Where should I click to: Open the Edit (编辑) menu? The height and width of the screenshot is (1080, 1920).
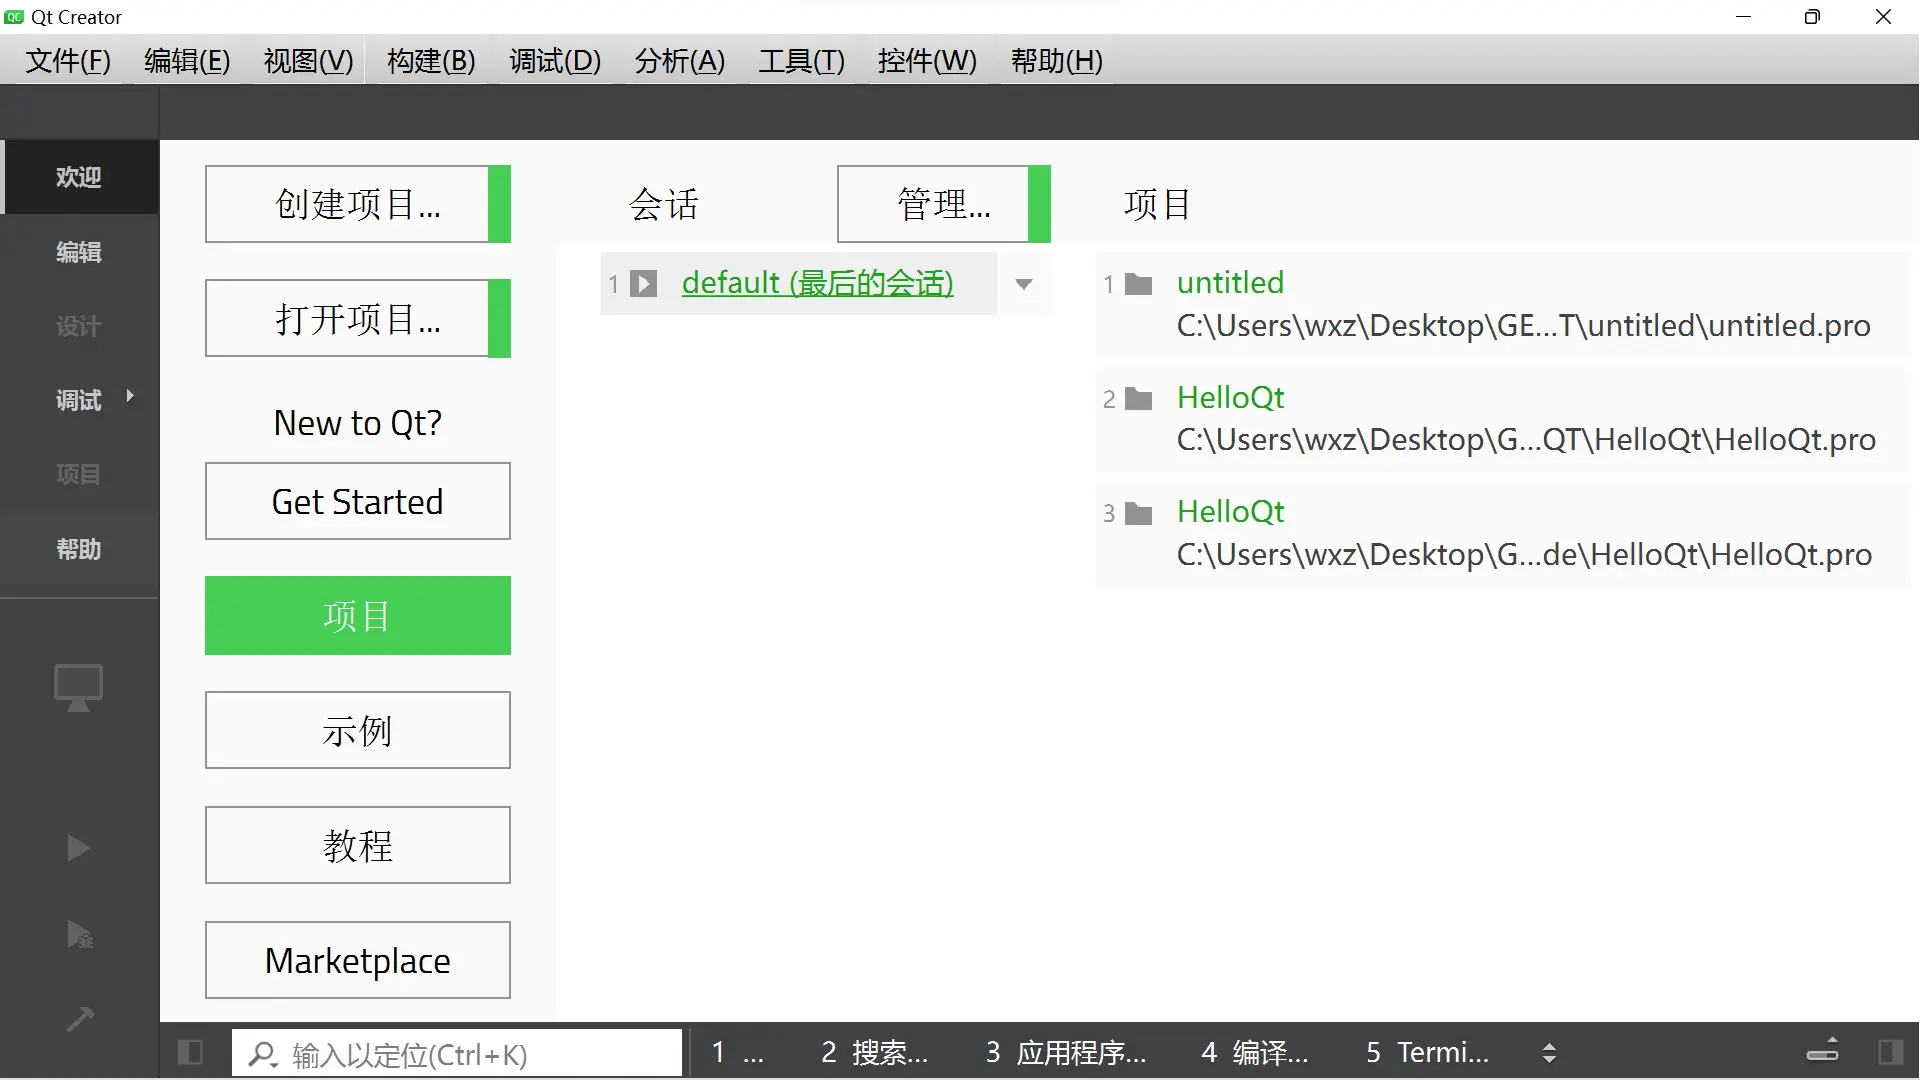pyautogui.click(x=187, y=61)
